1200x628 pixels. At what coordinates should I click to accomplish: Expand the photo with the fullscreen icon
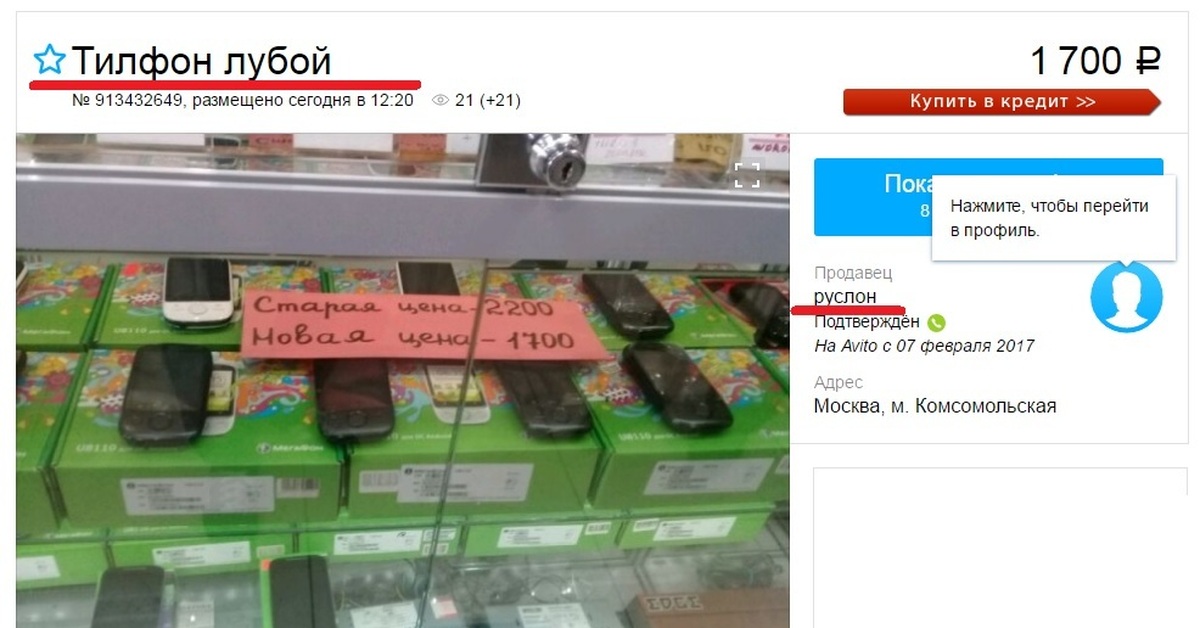(748, 175)
